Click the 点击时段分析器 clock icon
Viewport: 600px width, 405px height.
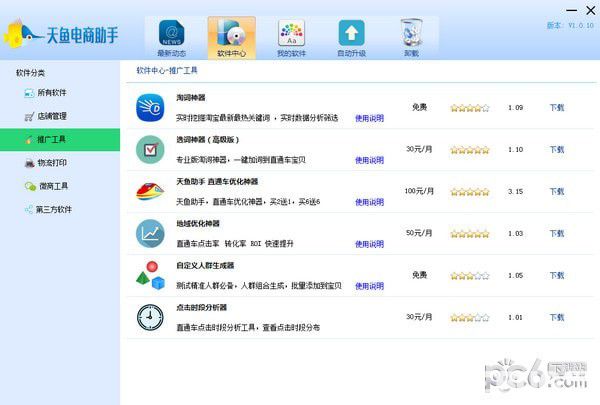pyautogui.click(x=150, y=317)
